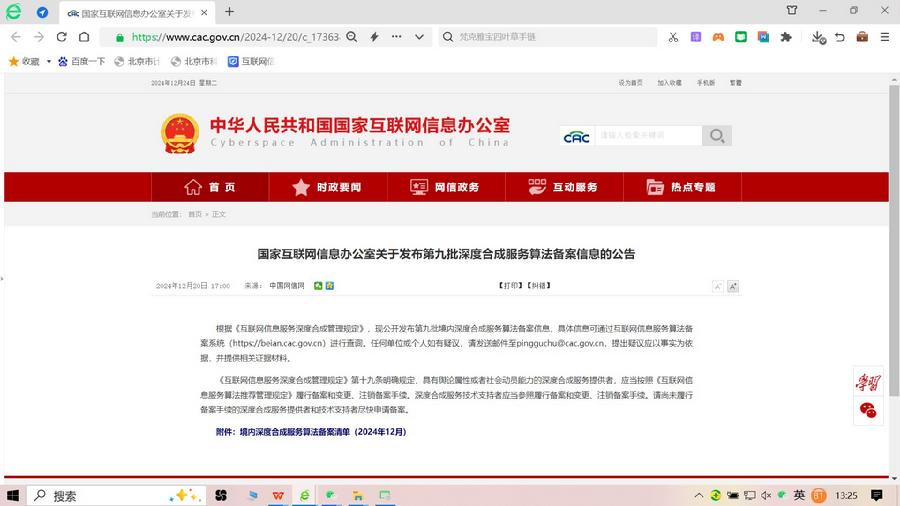Open a new browser tab
This screenshot has width=900, height=506.
pos(229,11)
